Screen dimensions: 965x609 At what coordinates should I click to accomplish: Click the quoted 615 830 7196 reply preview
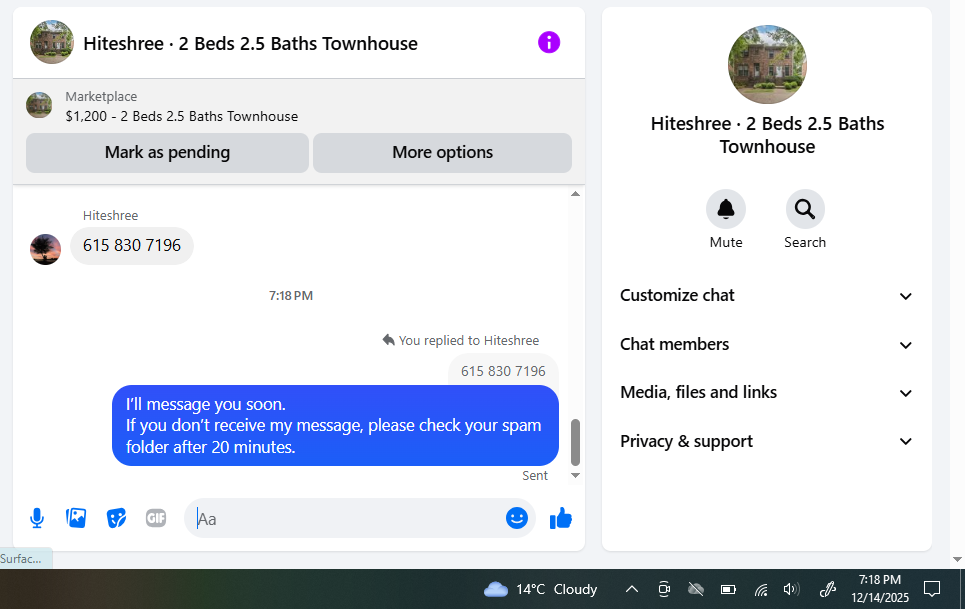coord(503,371)
